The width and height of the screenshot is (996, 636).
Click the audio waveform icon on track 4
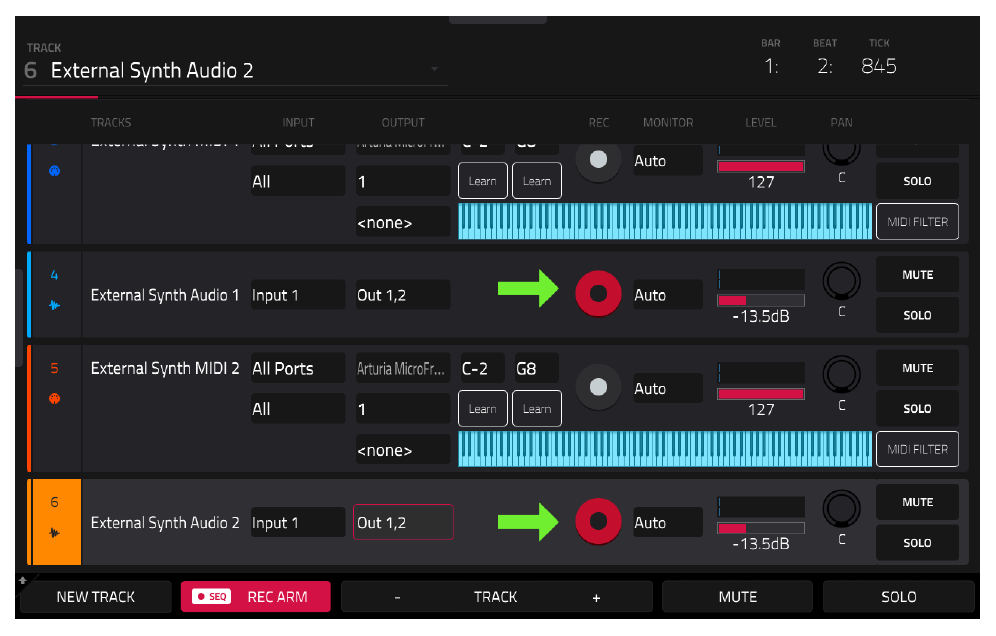pos(55,306)
